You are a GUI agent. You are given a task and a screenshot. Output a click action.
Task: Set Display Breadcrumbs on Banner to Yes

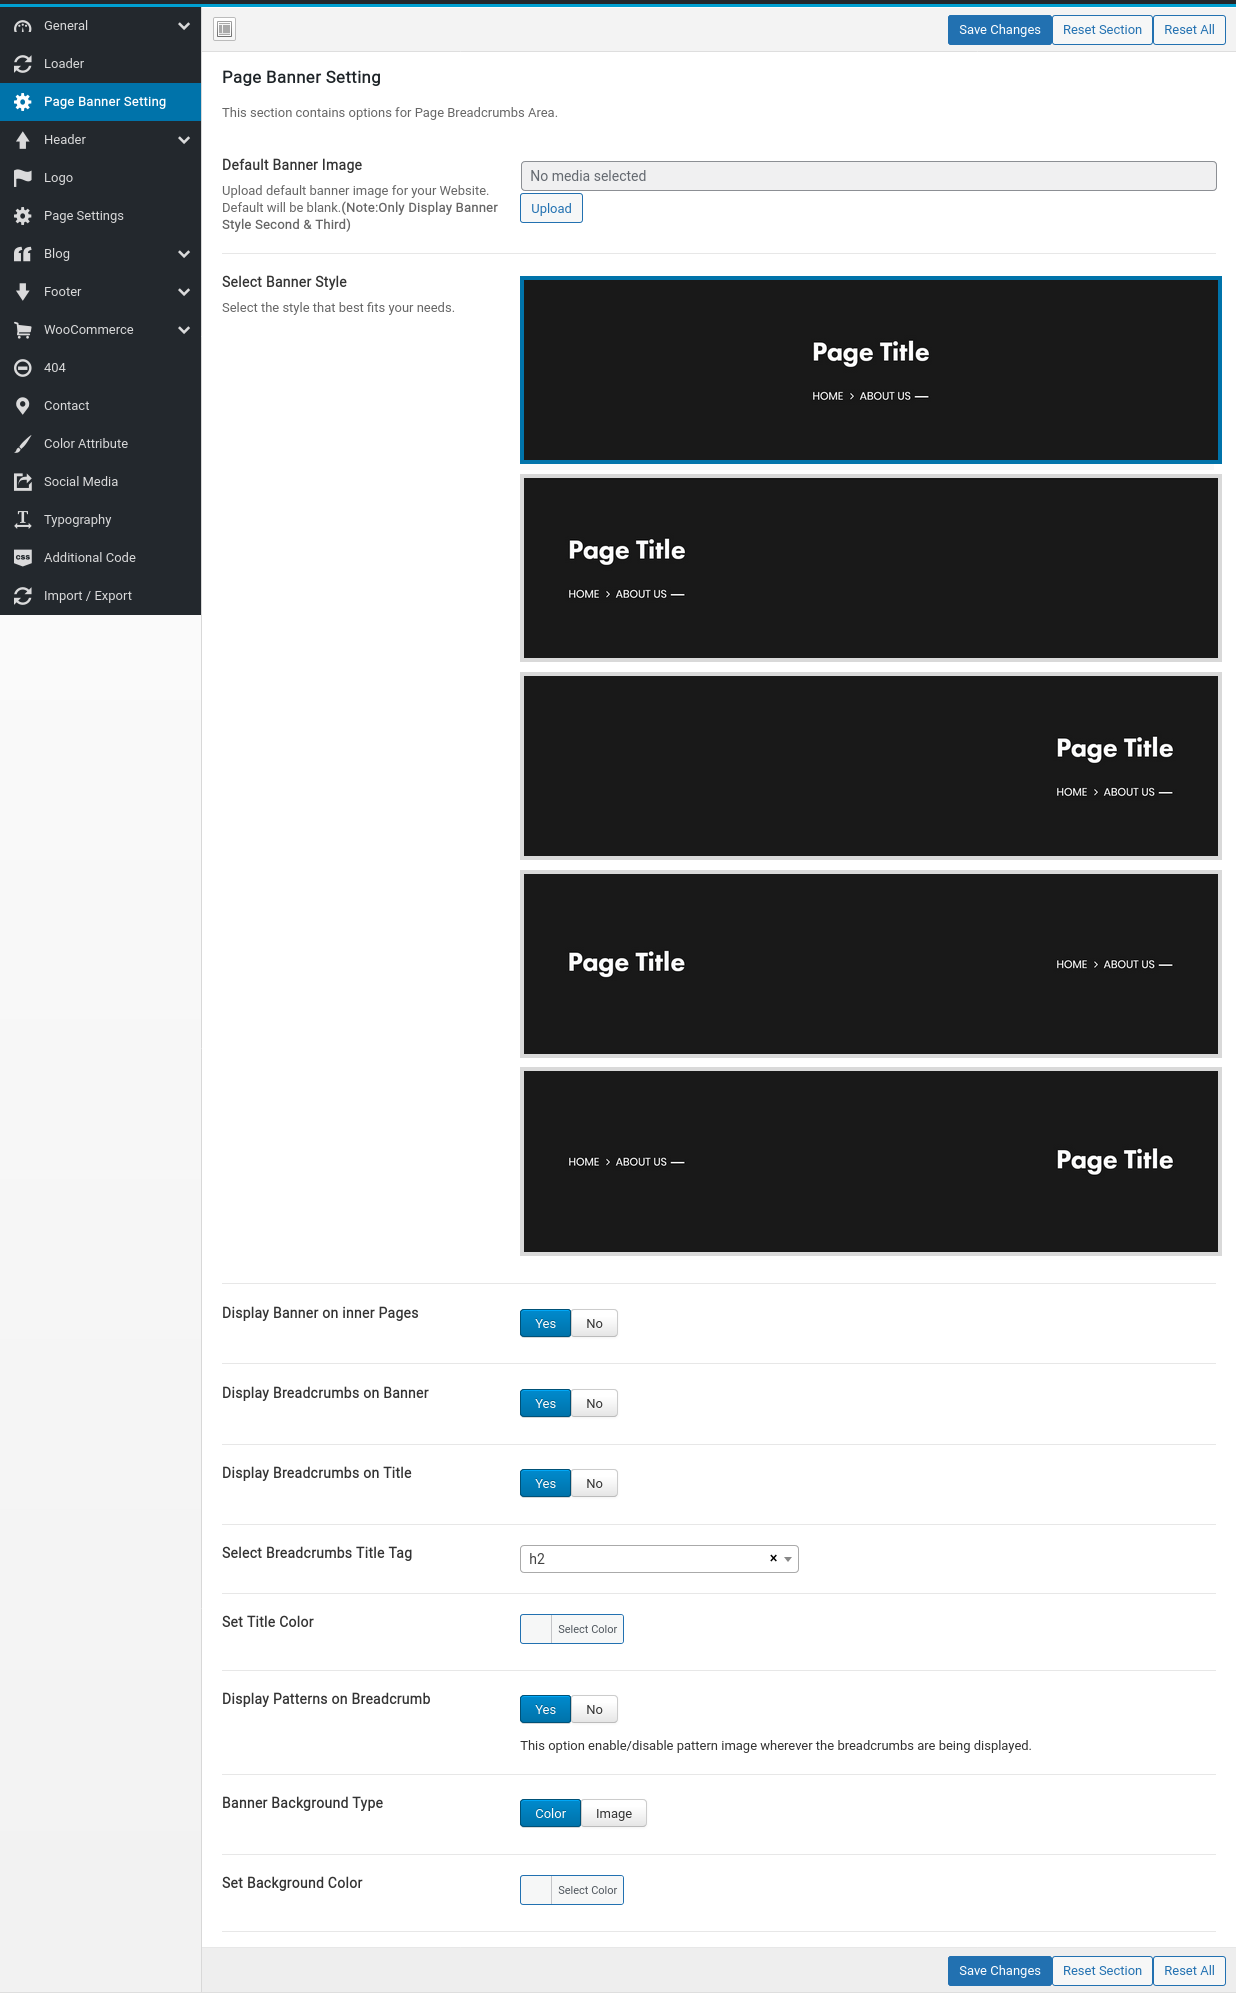(x=545, y=1403)
